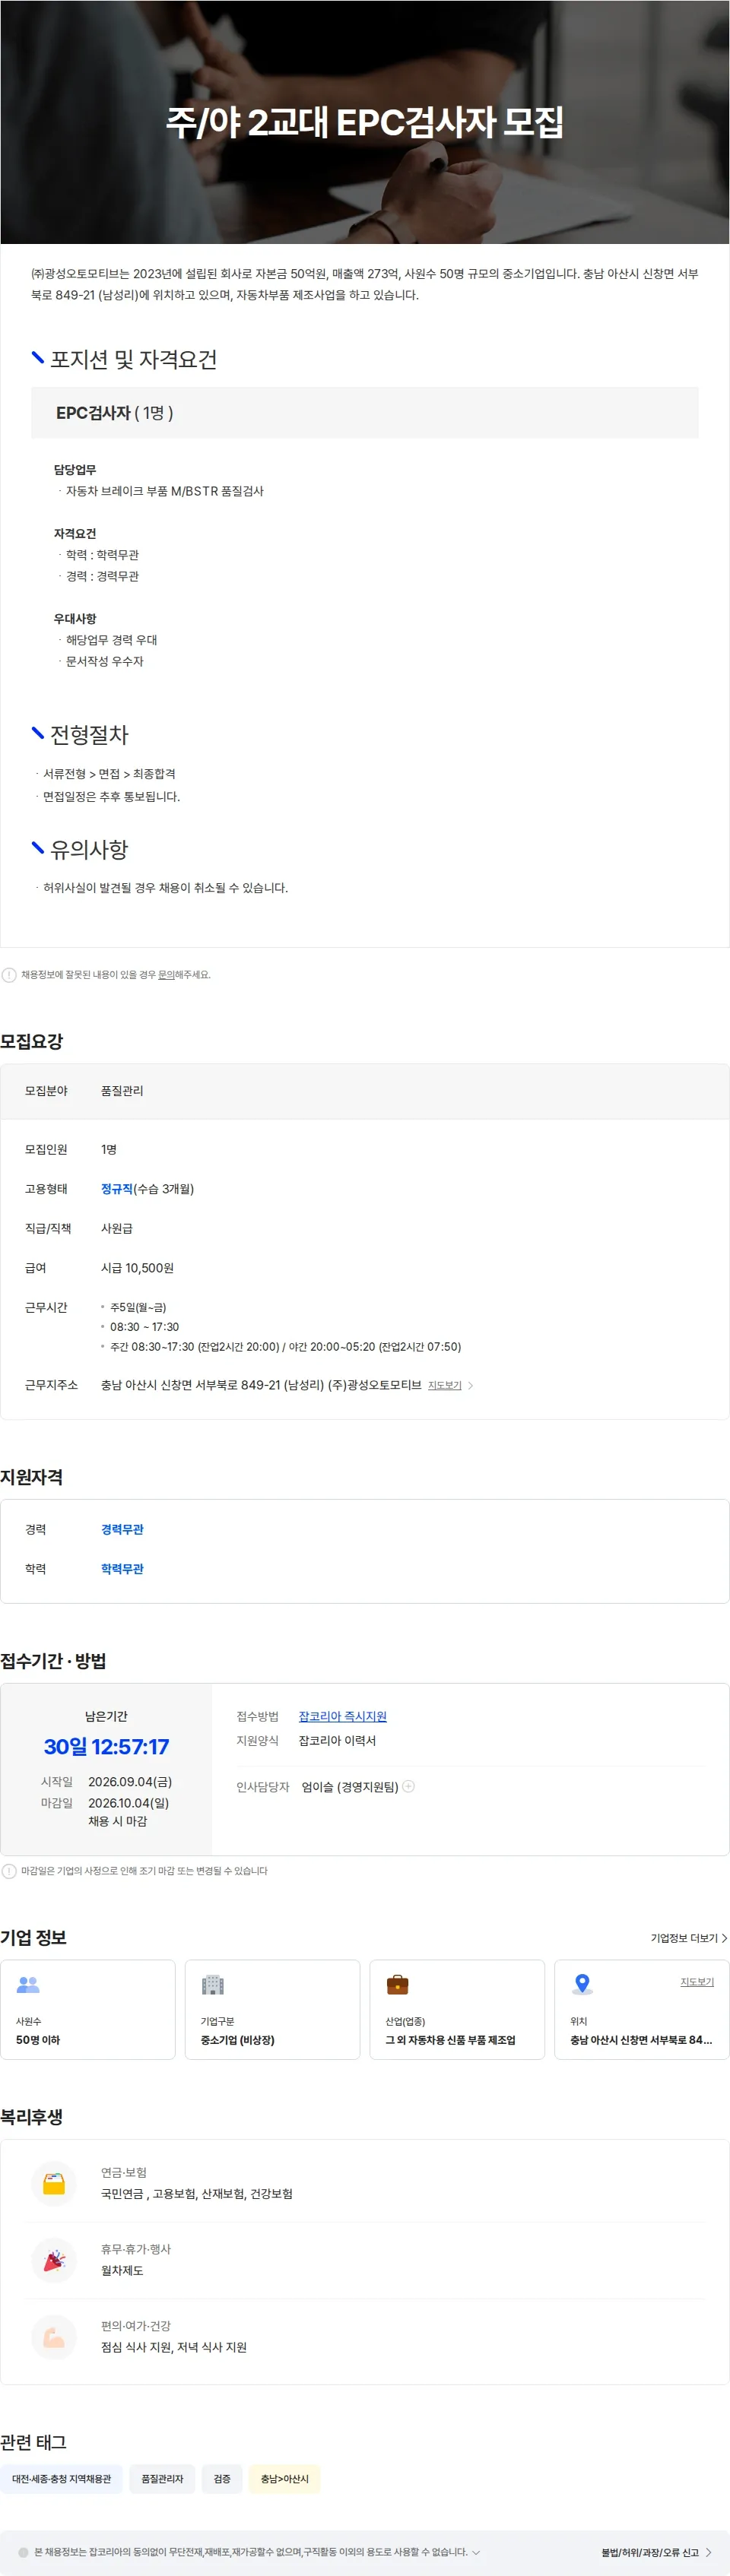Viewport: 730px width, 2576px height.
Task: Click the 중소기업 (비상장) company type text
Action: pos(237,2040)
